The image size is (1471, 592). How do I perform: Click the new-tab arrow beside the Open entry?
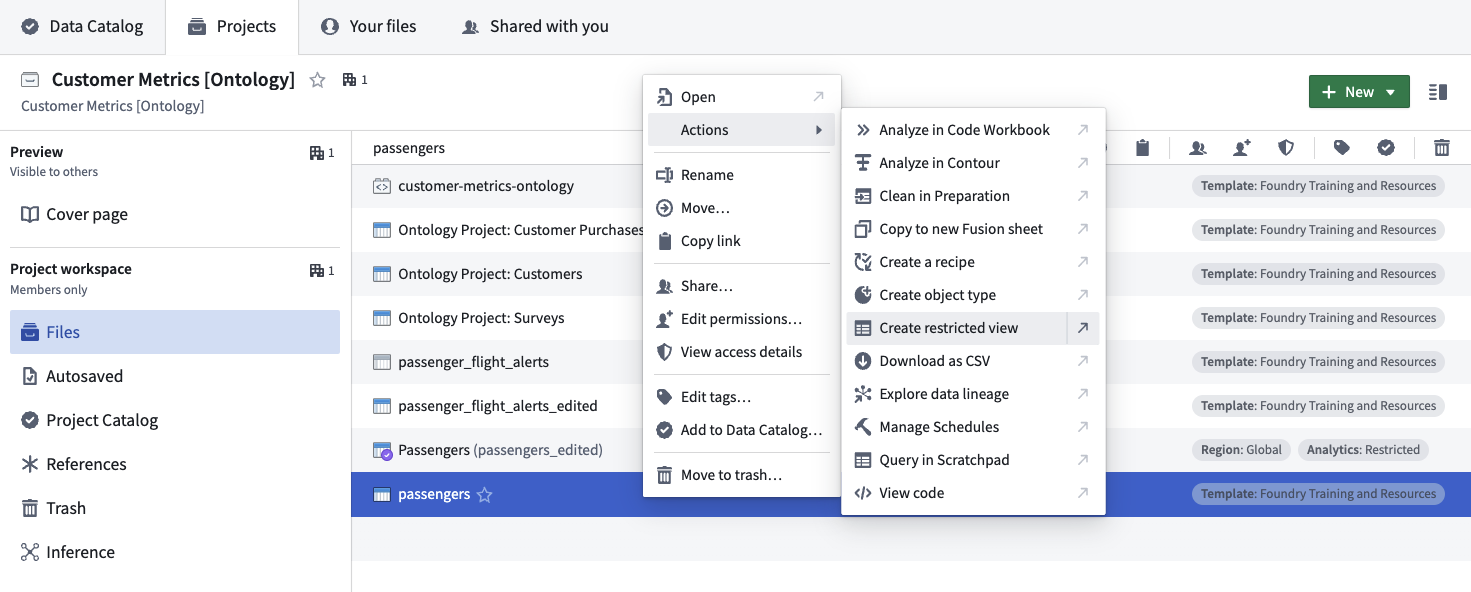(x=818, y=97)
